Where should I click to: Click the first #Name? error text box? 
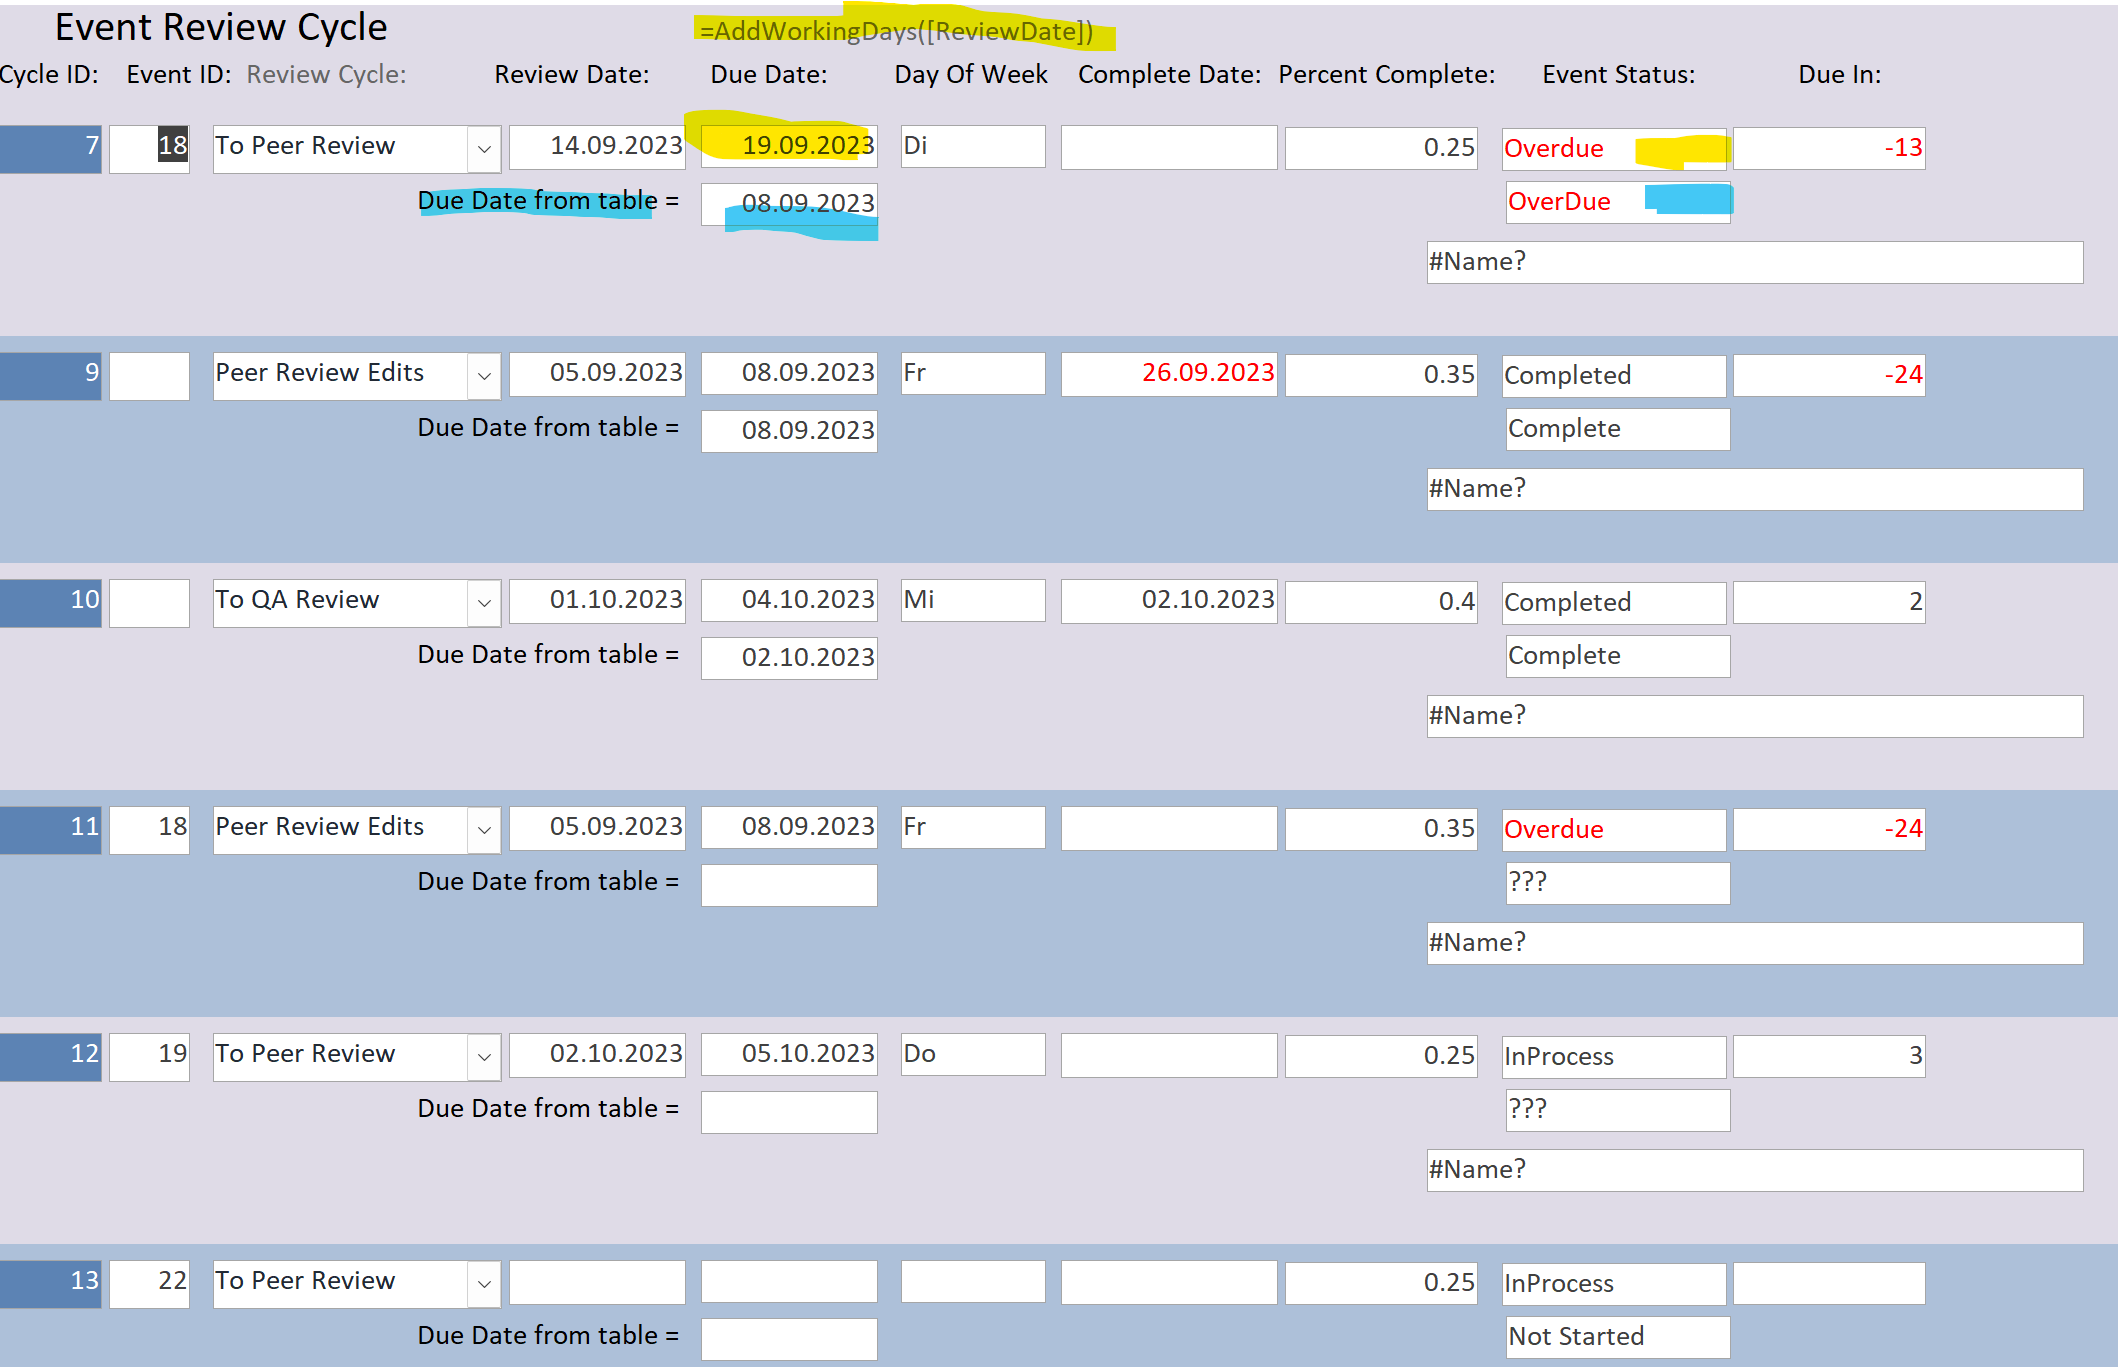click(1754, 262)
